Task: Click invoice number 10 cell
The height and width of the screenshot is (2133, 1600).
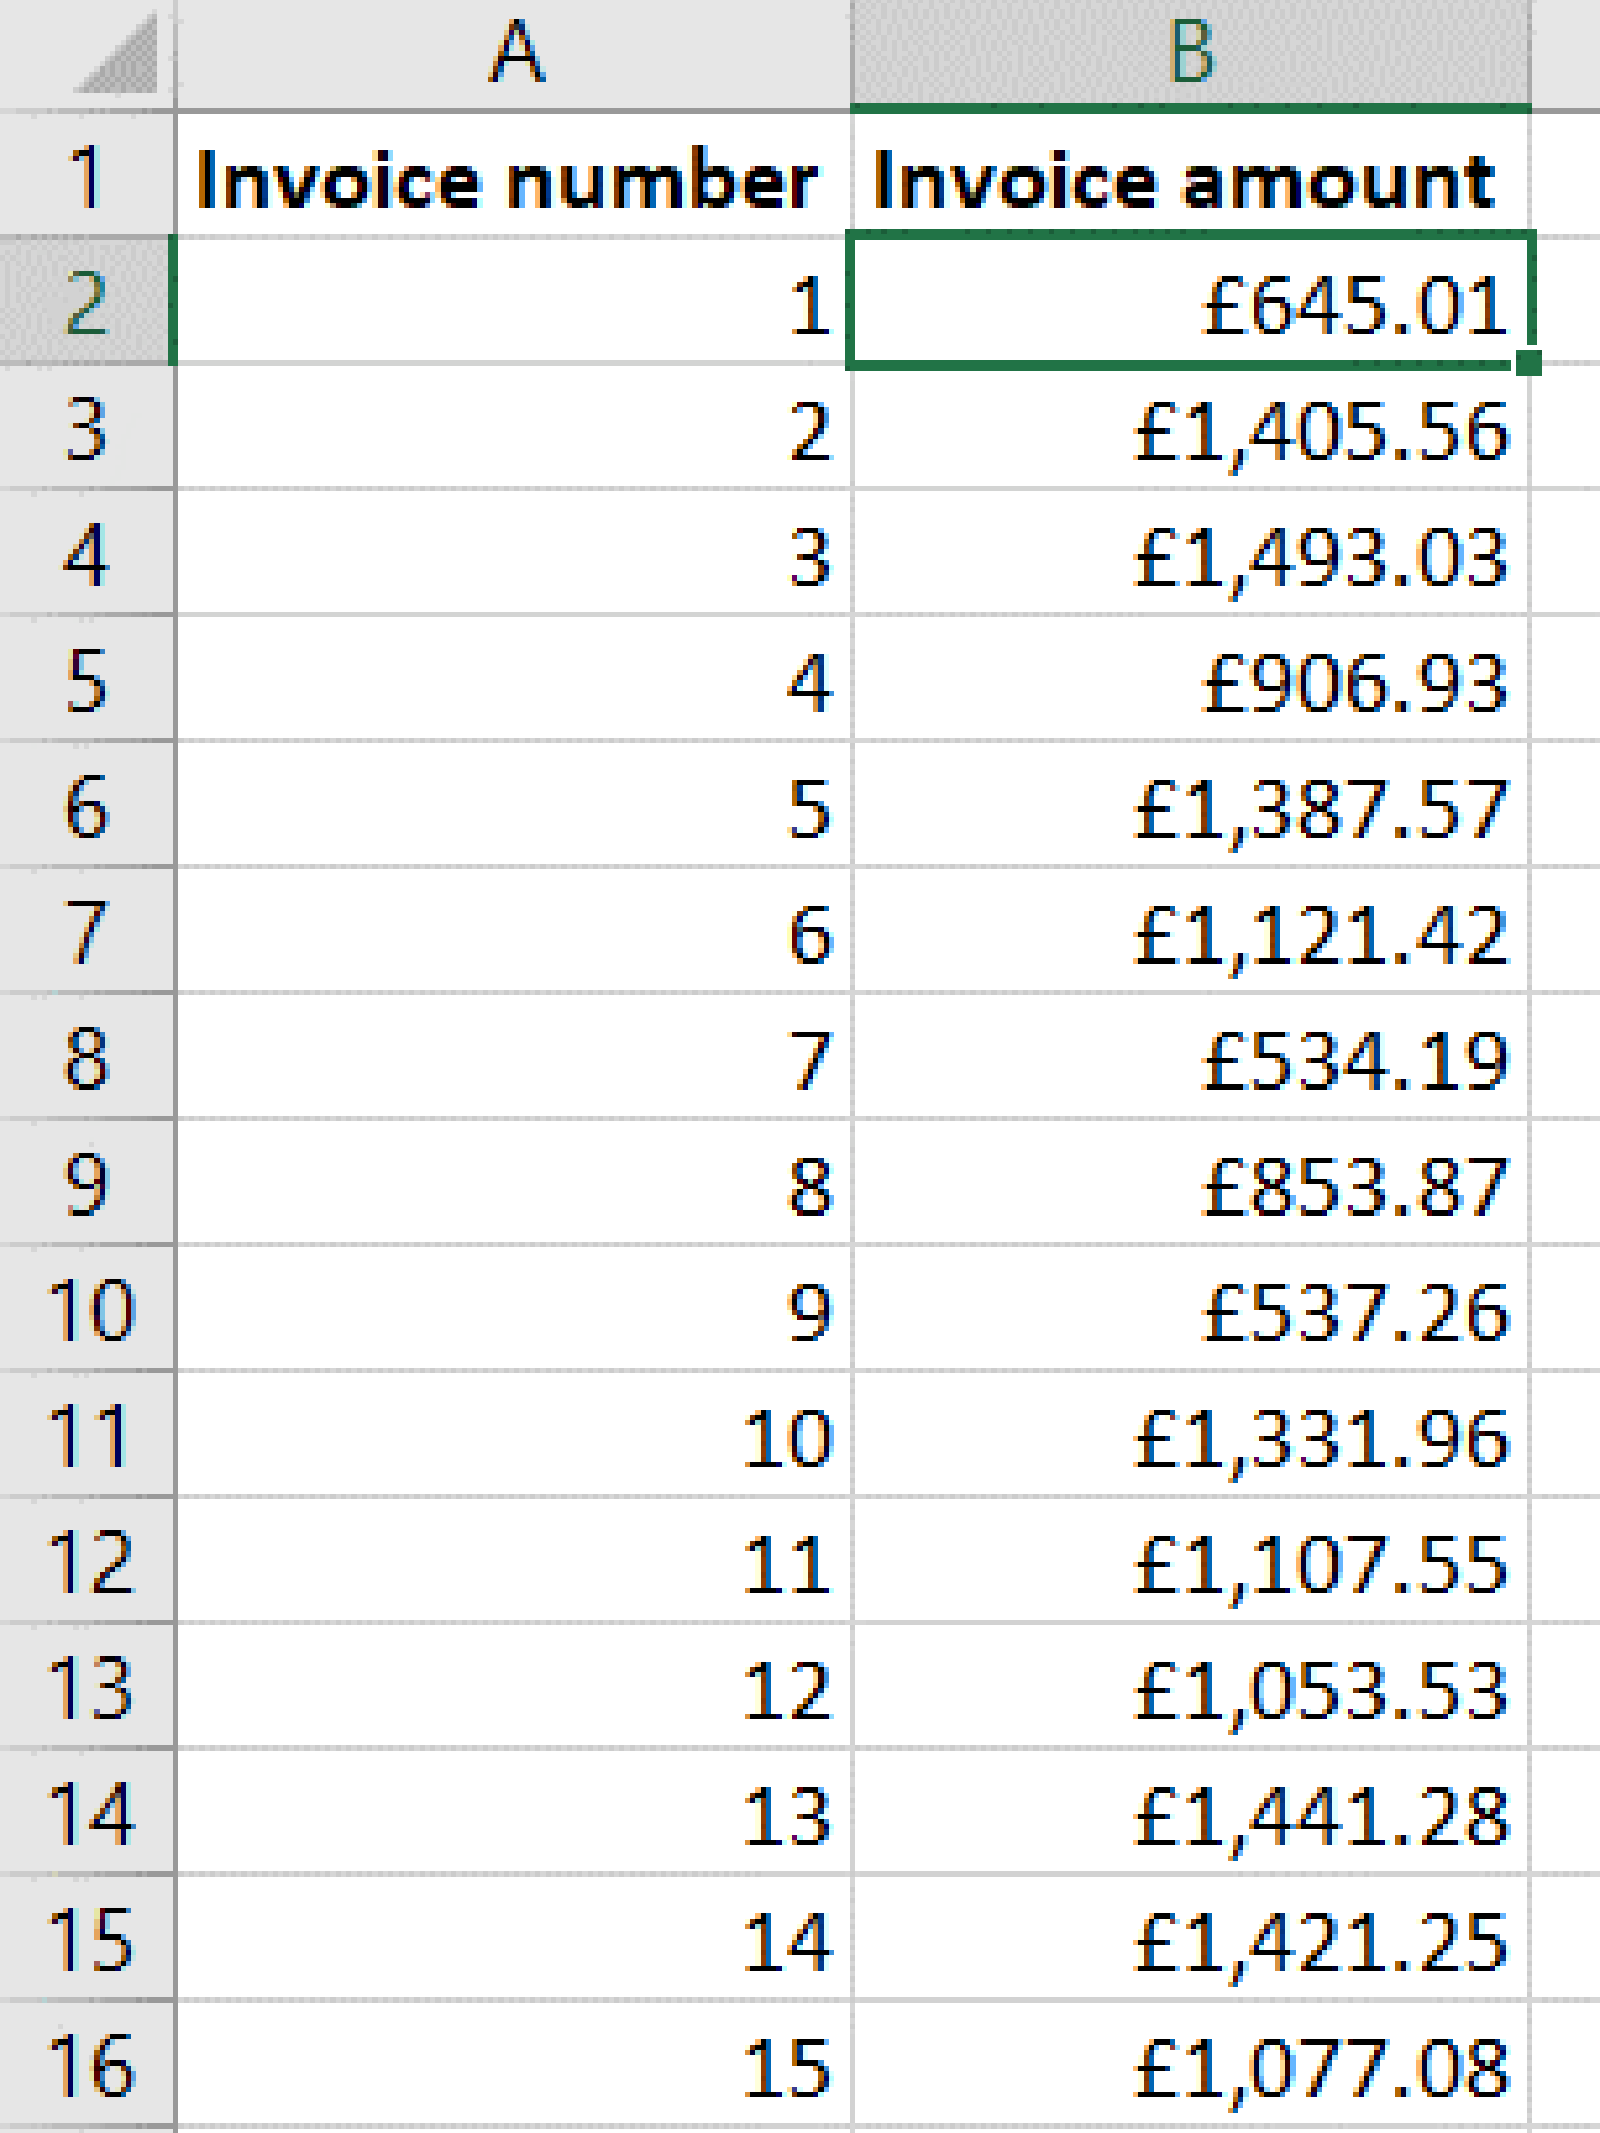Action: click(x=514, y=1437)
